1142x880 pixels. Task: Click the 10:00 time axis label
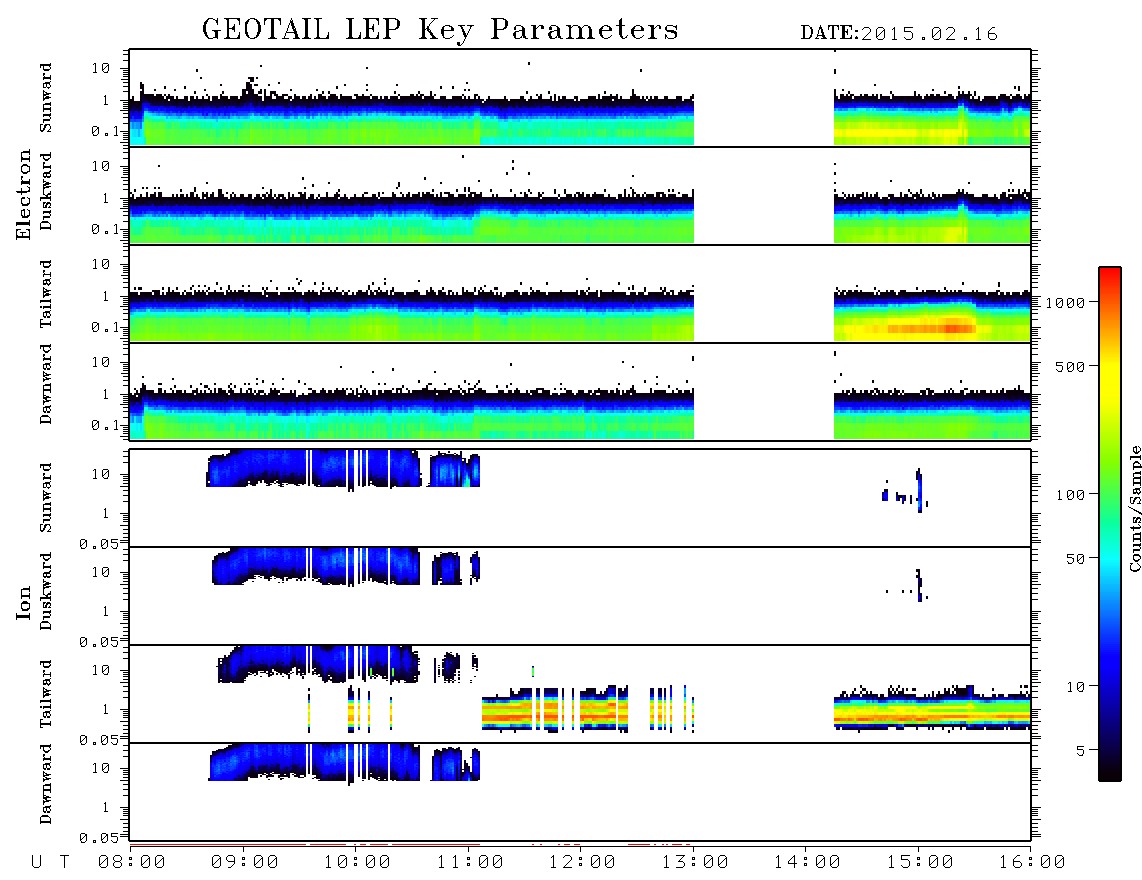[x=357, y=863]
